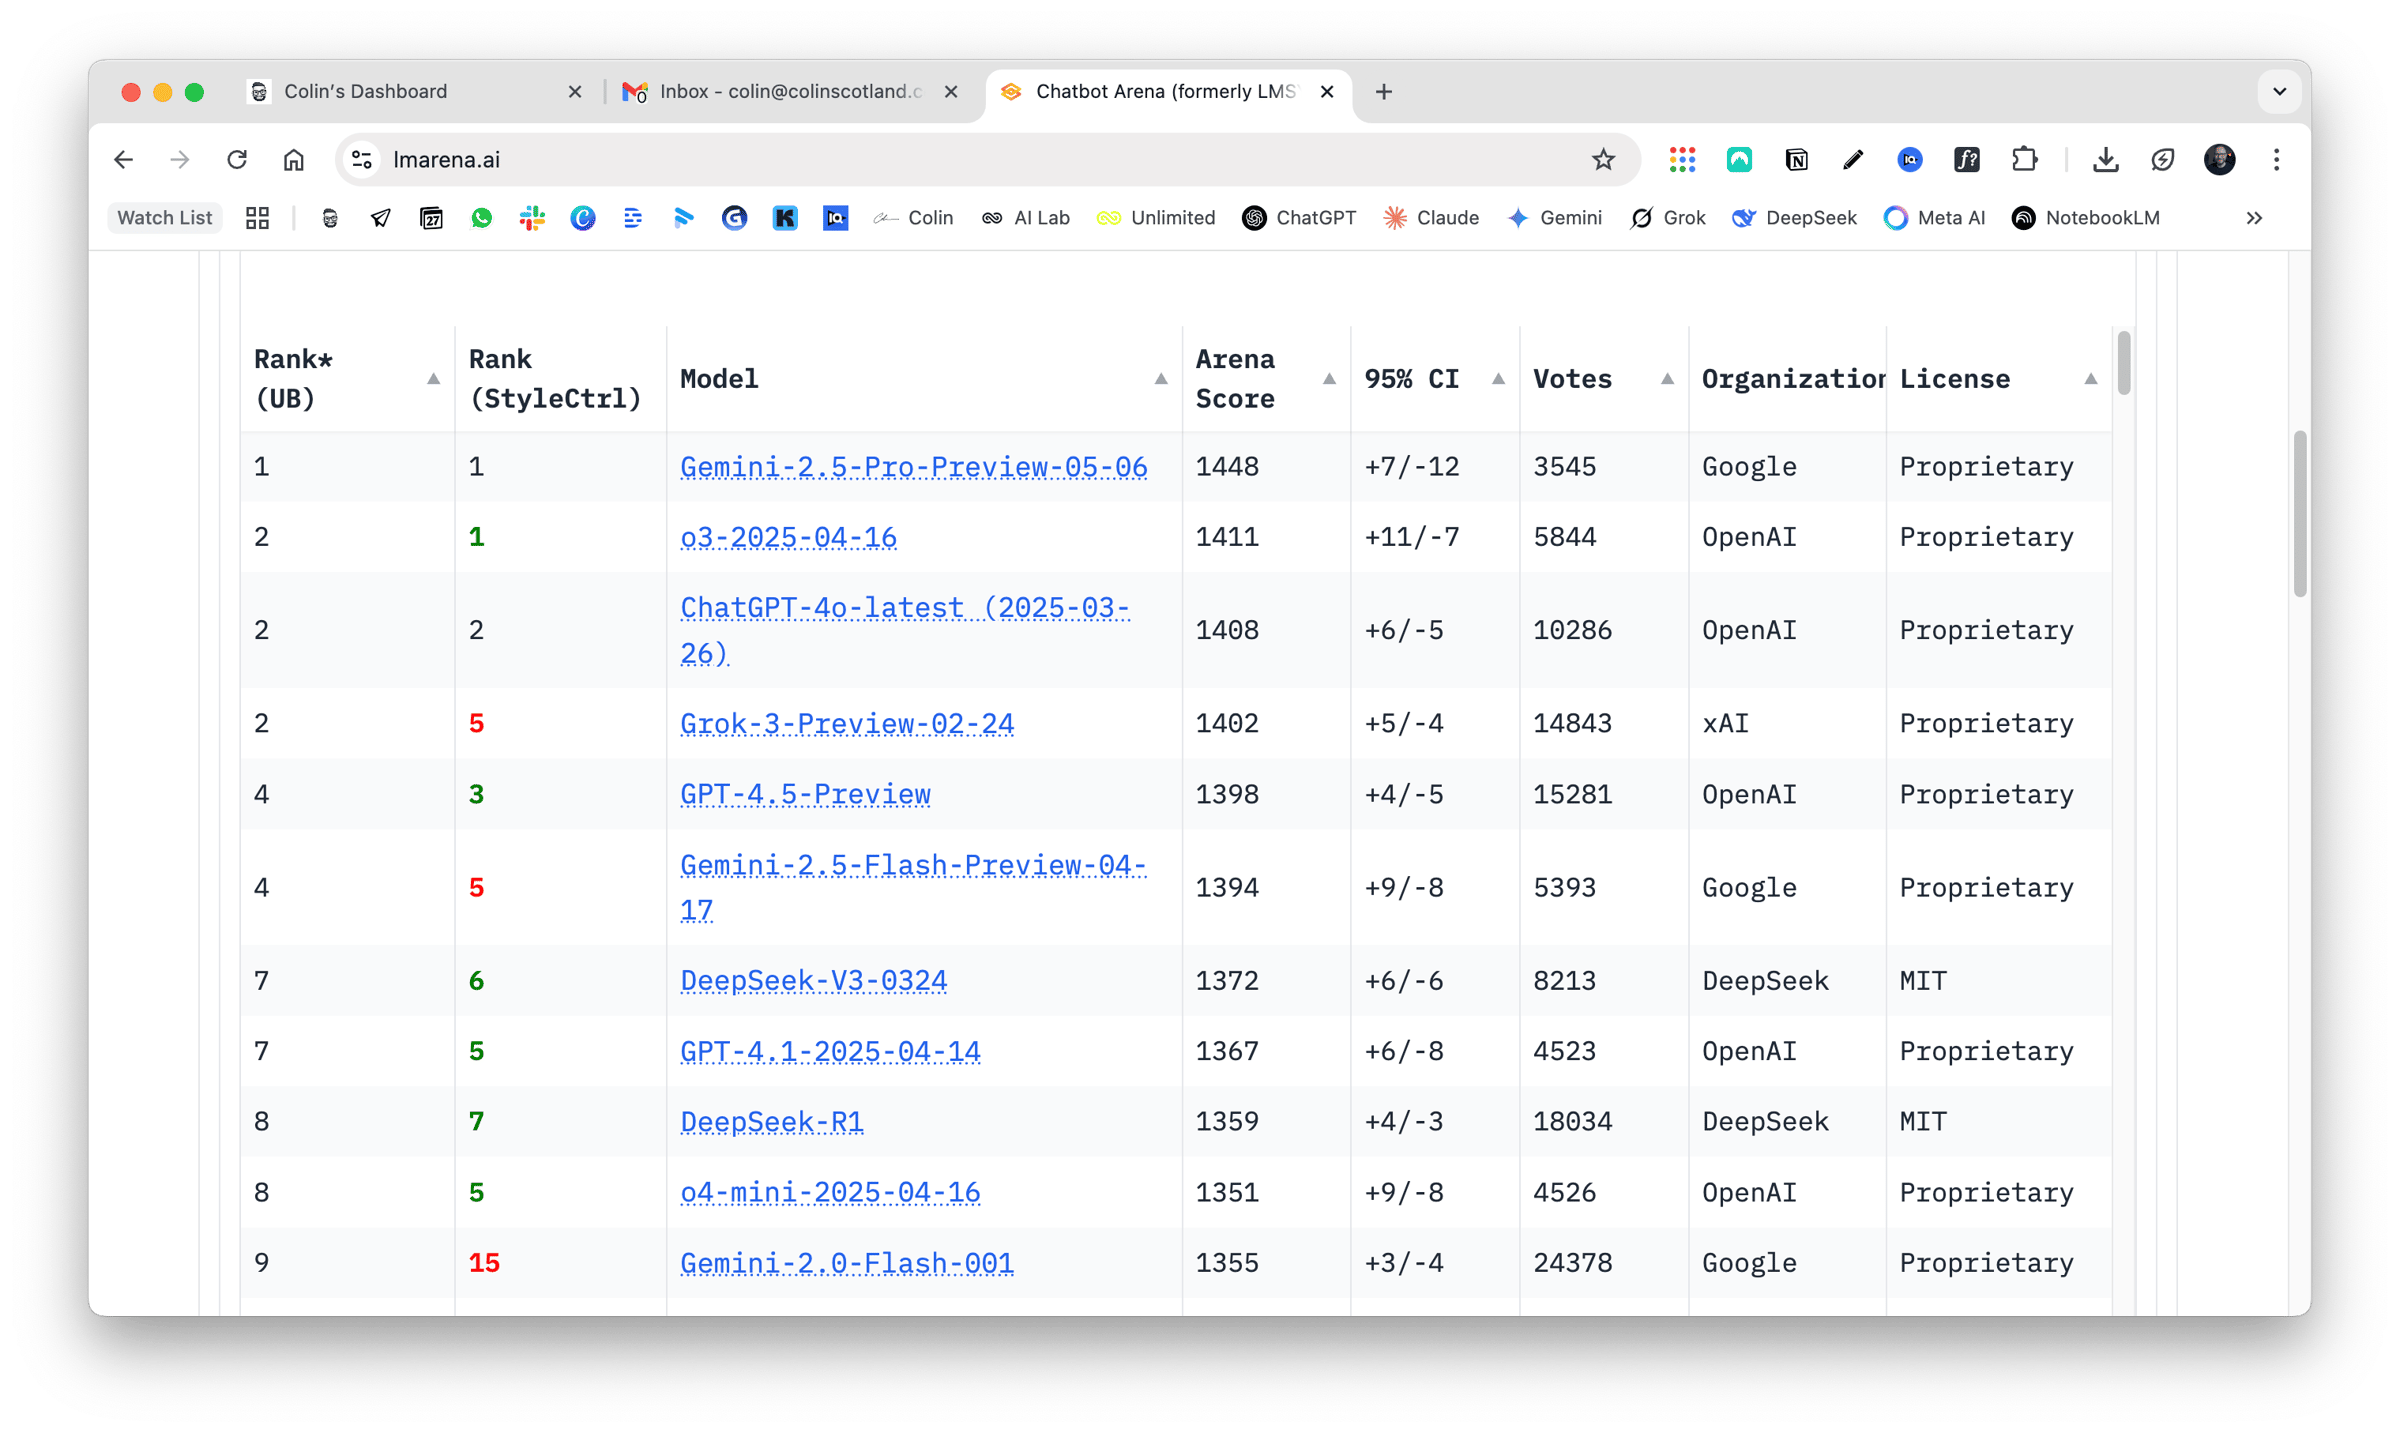
Task: Sort by 95% CI column arrow
Action: click(x=1498, y=379)
